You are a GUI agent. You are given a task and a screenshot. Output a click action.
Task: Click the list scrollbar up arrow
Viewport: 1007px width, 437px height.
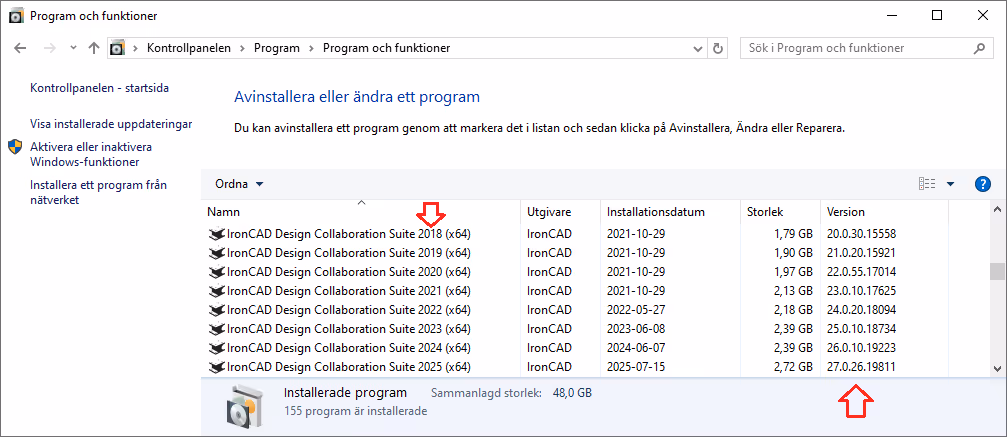click(997, 210)
